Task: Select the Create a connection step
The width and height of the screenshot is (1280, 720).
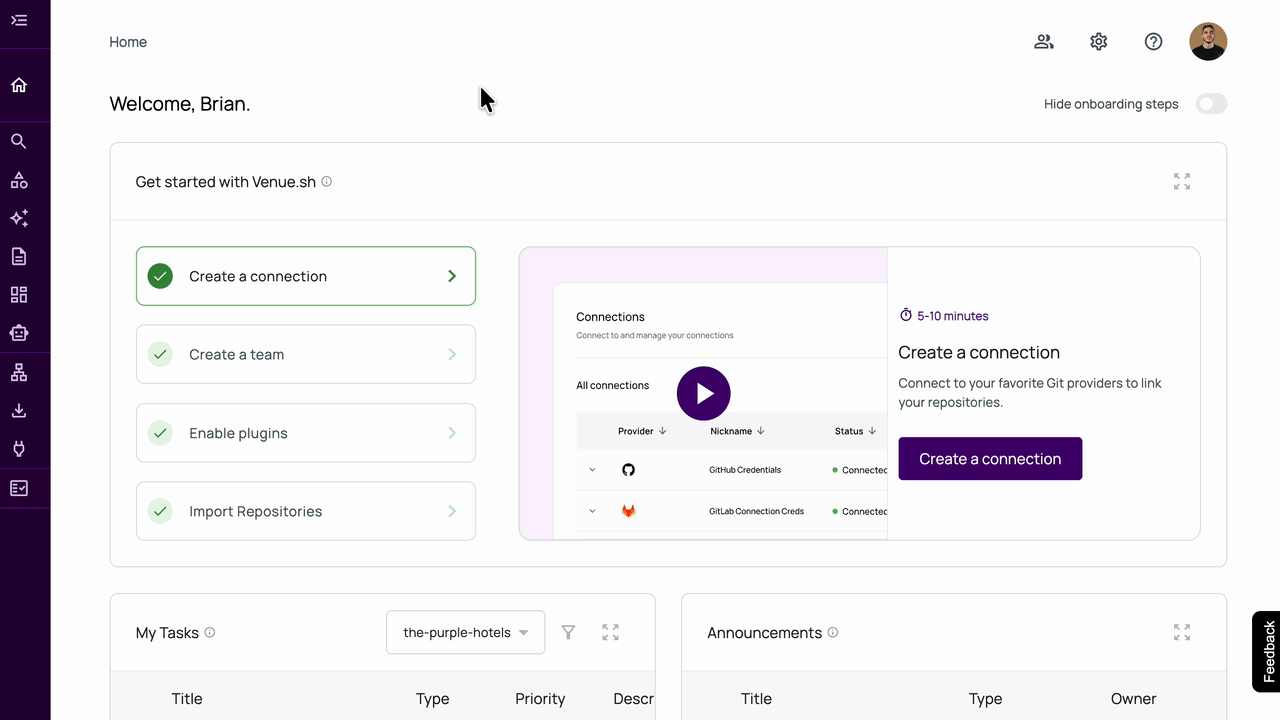Action: tap(306, 276)
